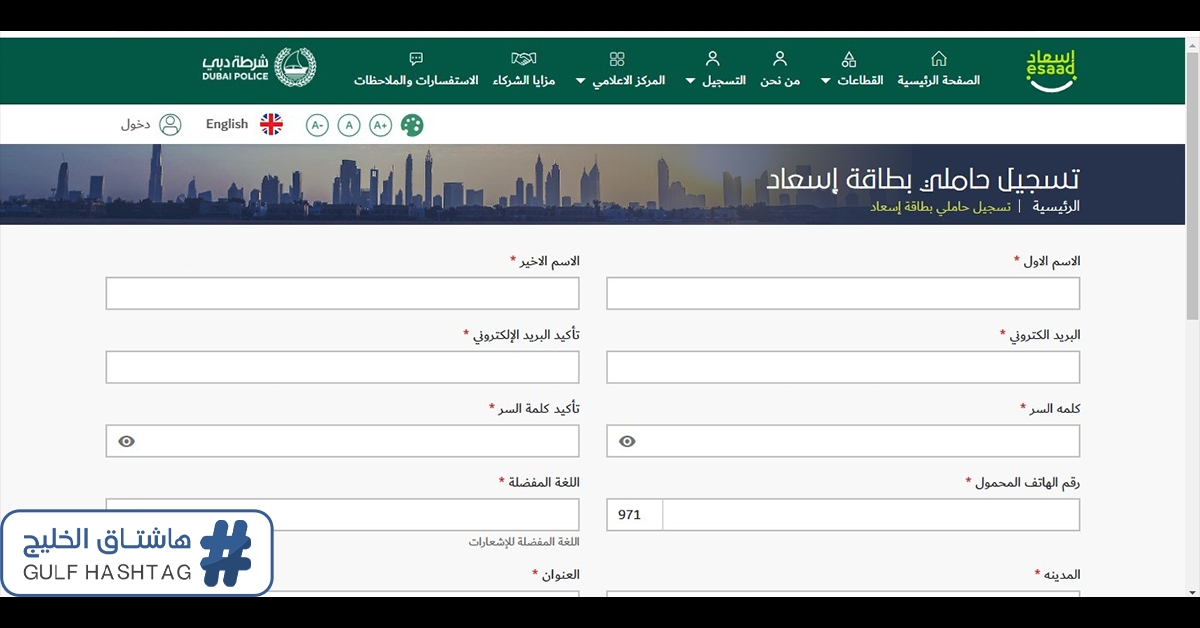The height and width of the screenshot is (628, 1200).
Task: Switch the site language to English
Action: [227, 125]
